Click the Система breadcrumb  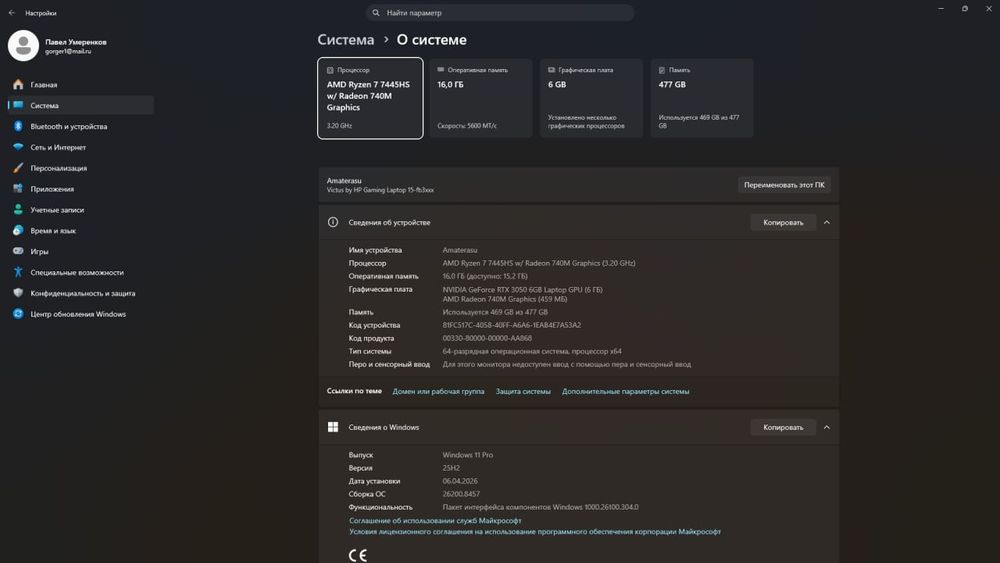coord(346,40)
